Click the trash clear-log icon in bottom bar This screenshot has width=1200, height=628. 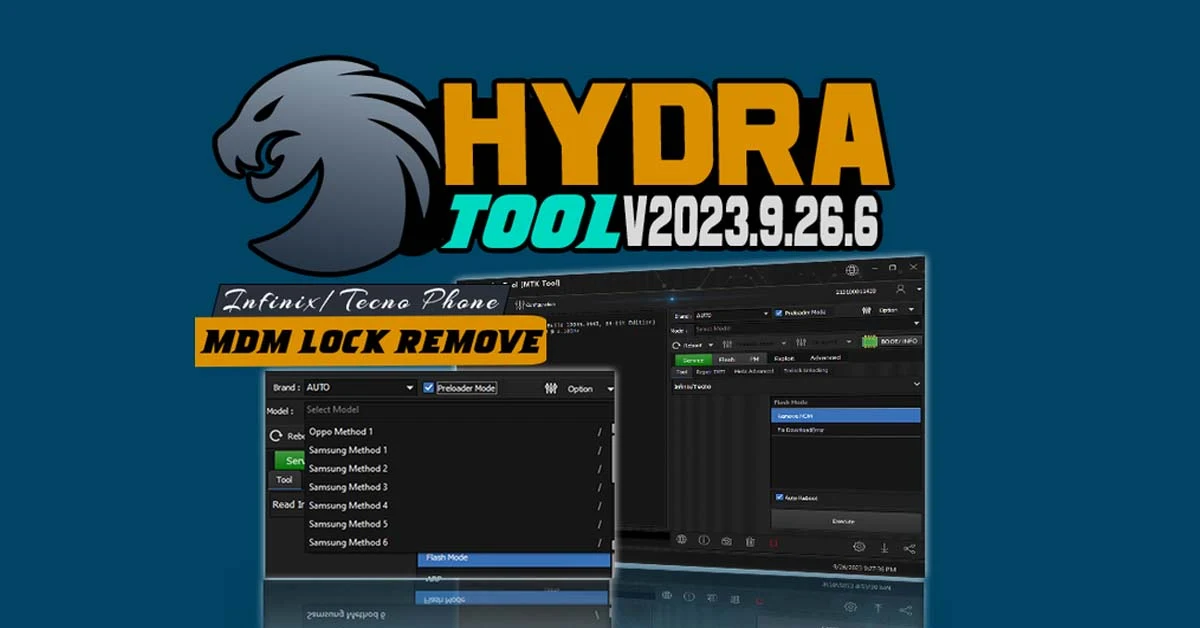[x=750, y=542]
